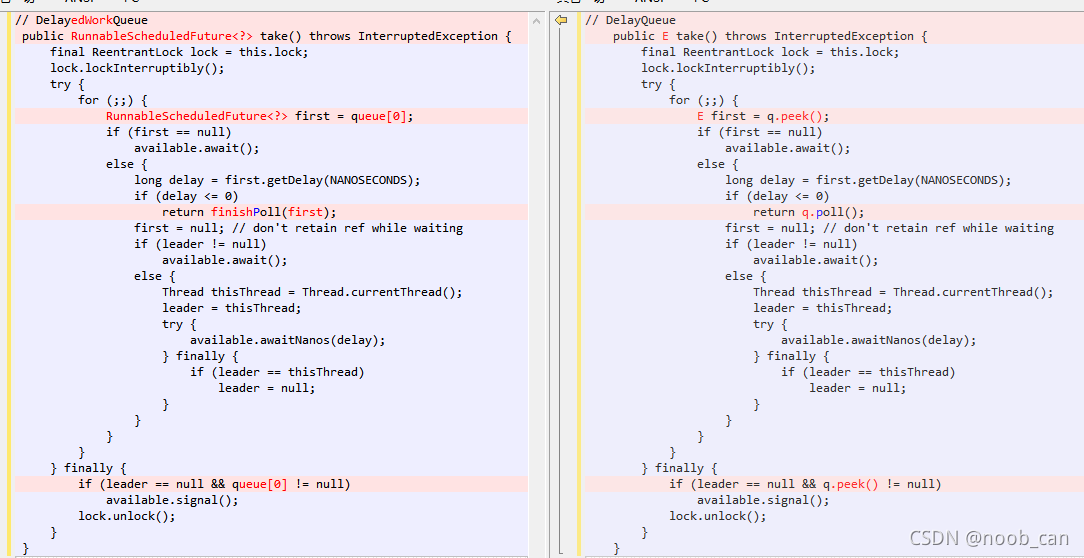Click 'lock.lockInterruptibly();' in the left pane
Image resolution: width=1084 pixels, height=558 pixels.
pos(138,68)
